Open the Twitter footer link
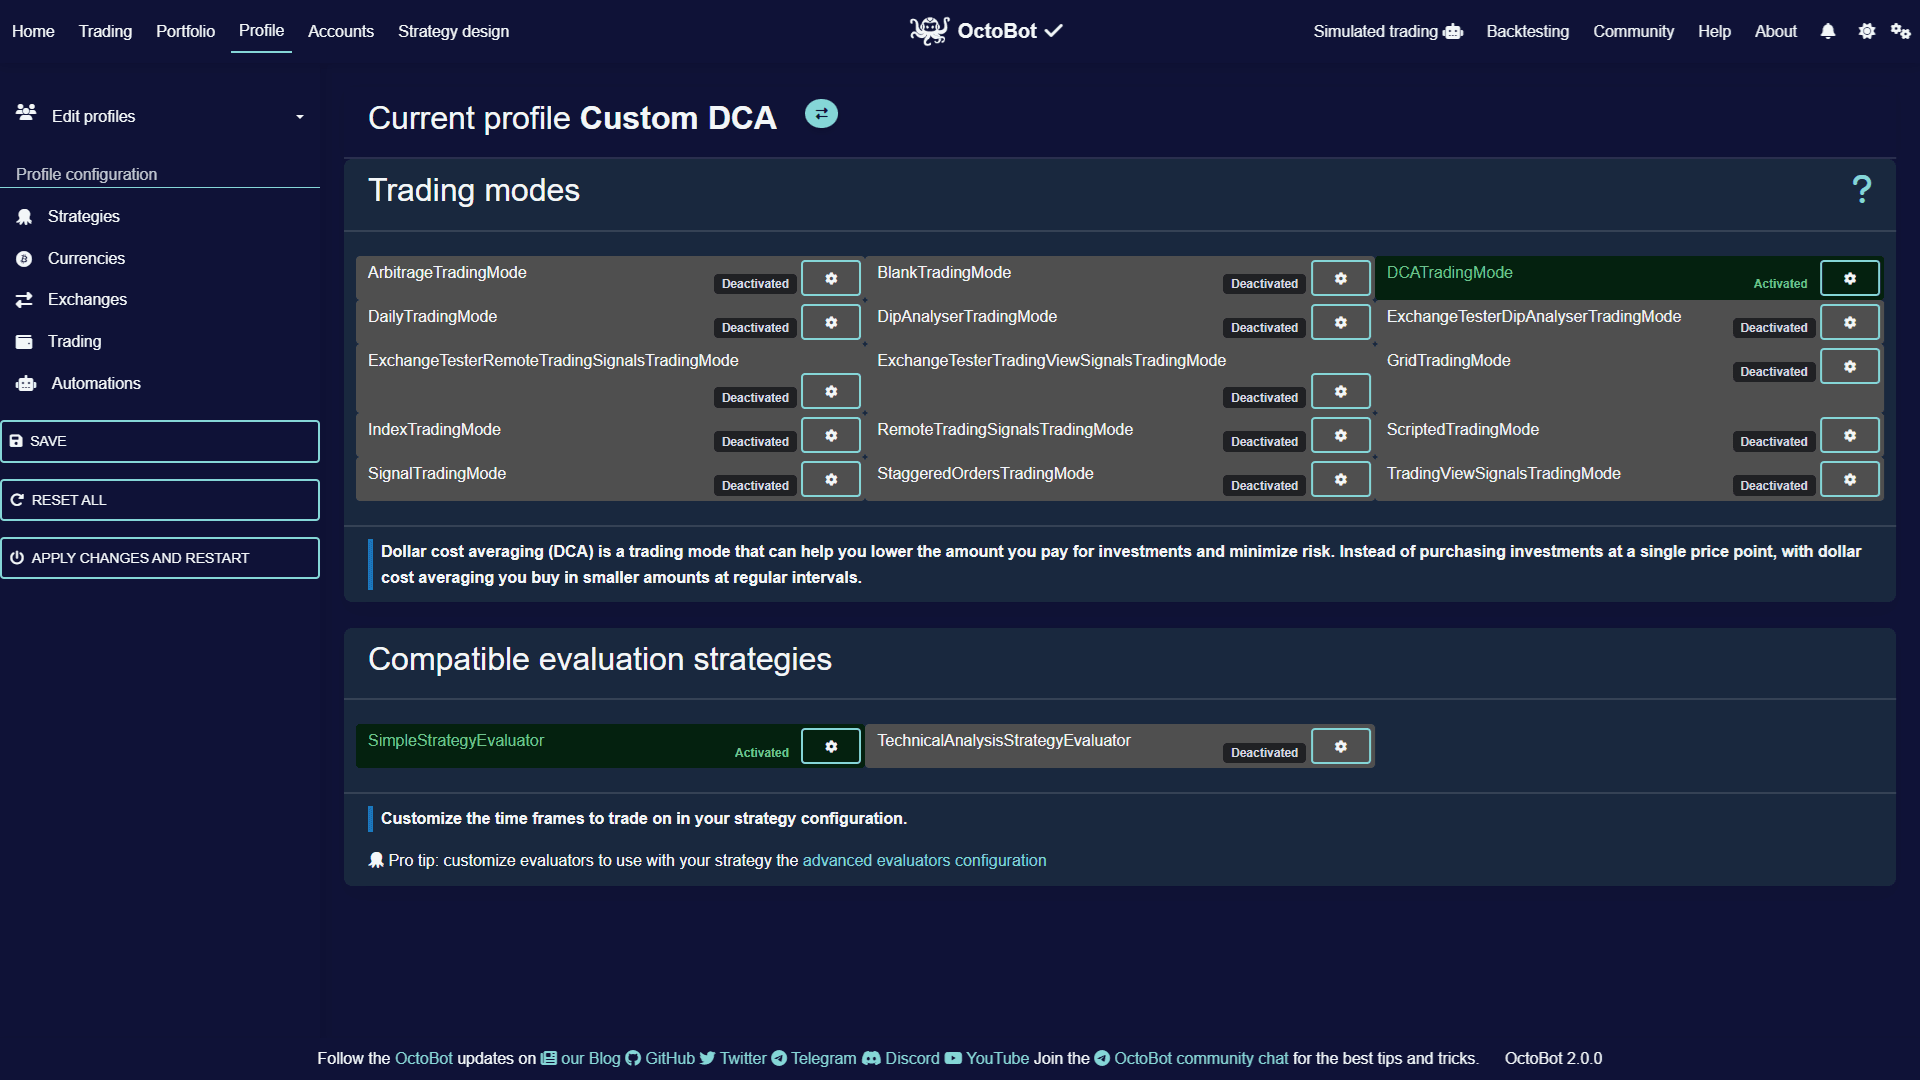The height and width of the screenshot is (1080, 1920). [x=733, y=1058]
